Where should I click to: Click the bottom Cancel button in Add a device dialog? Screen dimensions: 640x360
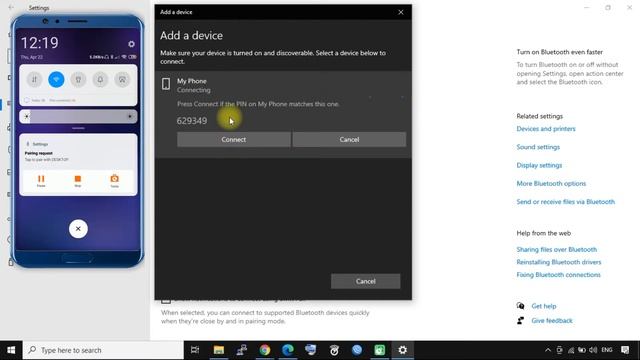click(x=365, y=281)
